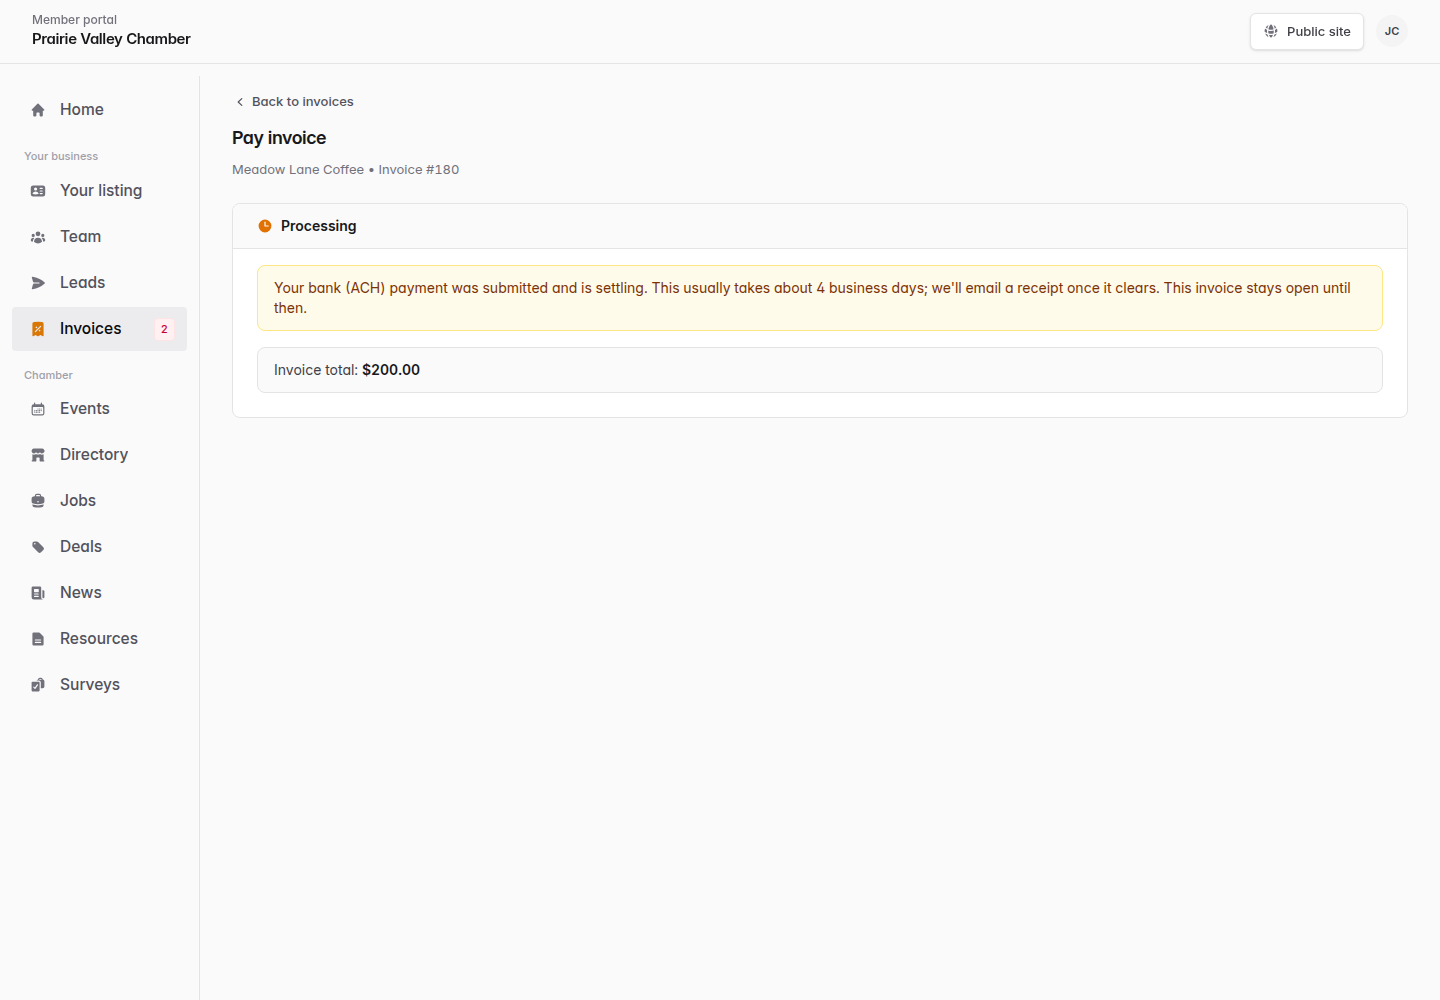Open the Resources menu item
Viewport: 1440px width, 1000px height.
click(99, 639)
